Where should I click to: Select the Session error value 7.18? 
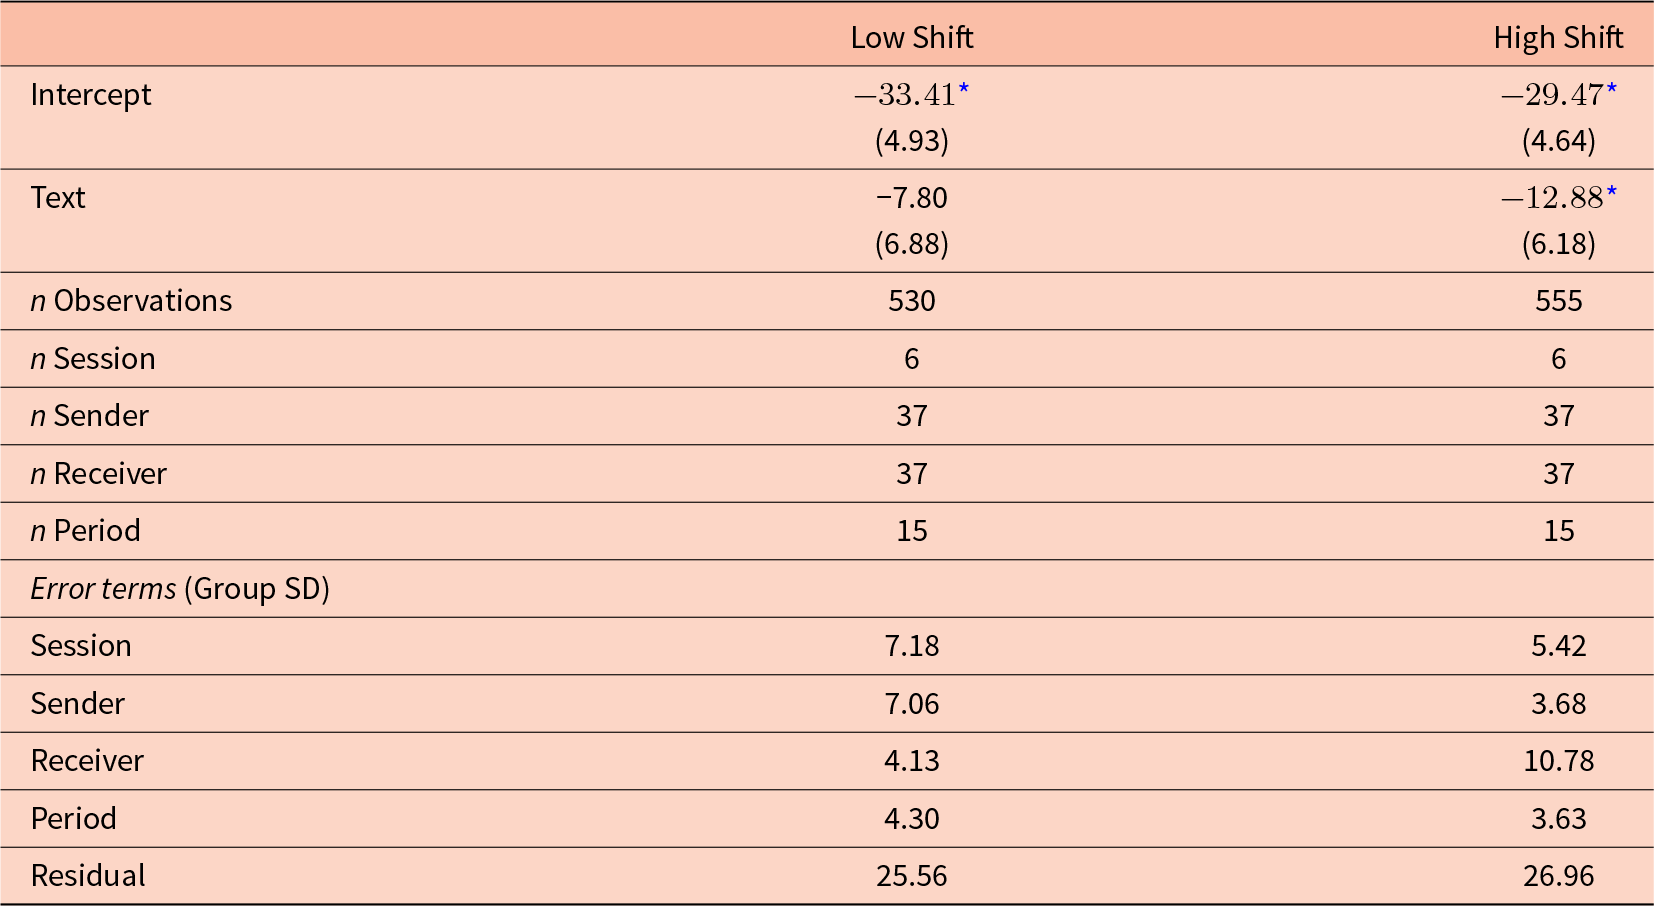[x=911, y=646]
